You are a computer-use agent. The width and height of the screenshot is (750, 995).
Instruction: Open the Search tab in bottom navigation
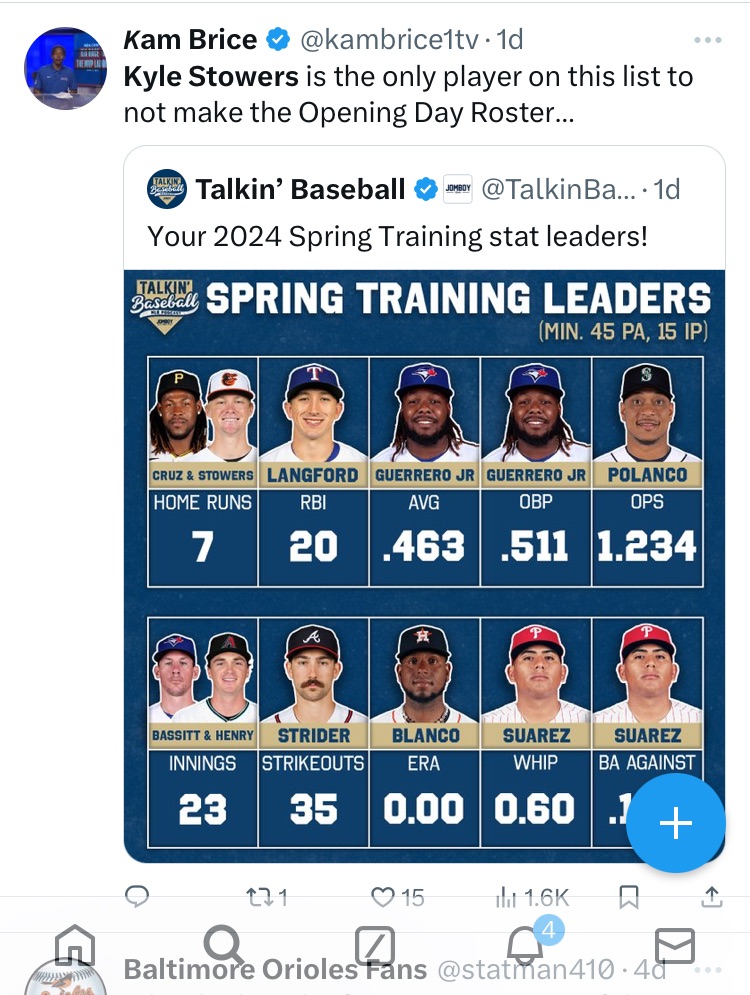point(224,944)
